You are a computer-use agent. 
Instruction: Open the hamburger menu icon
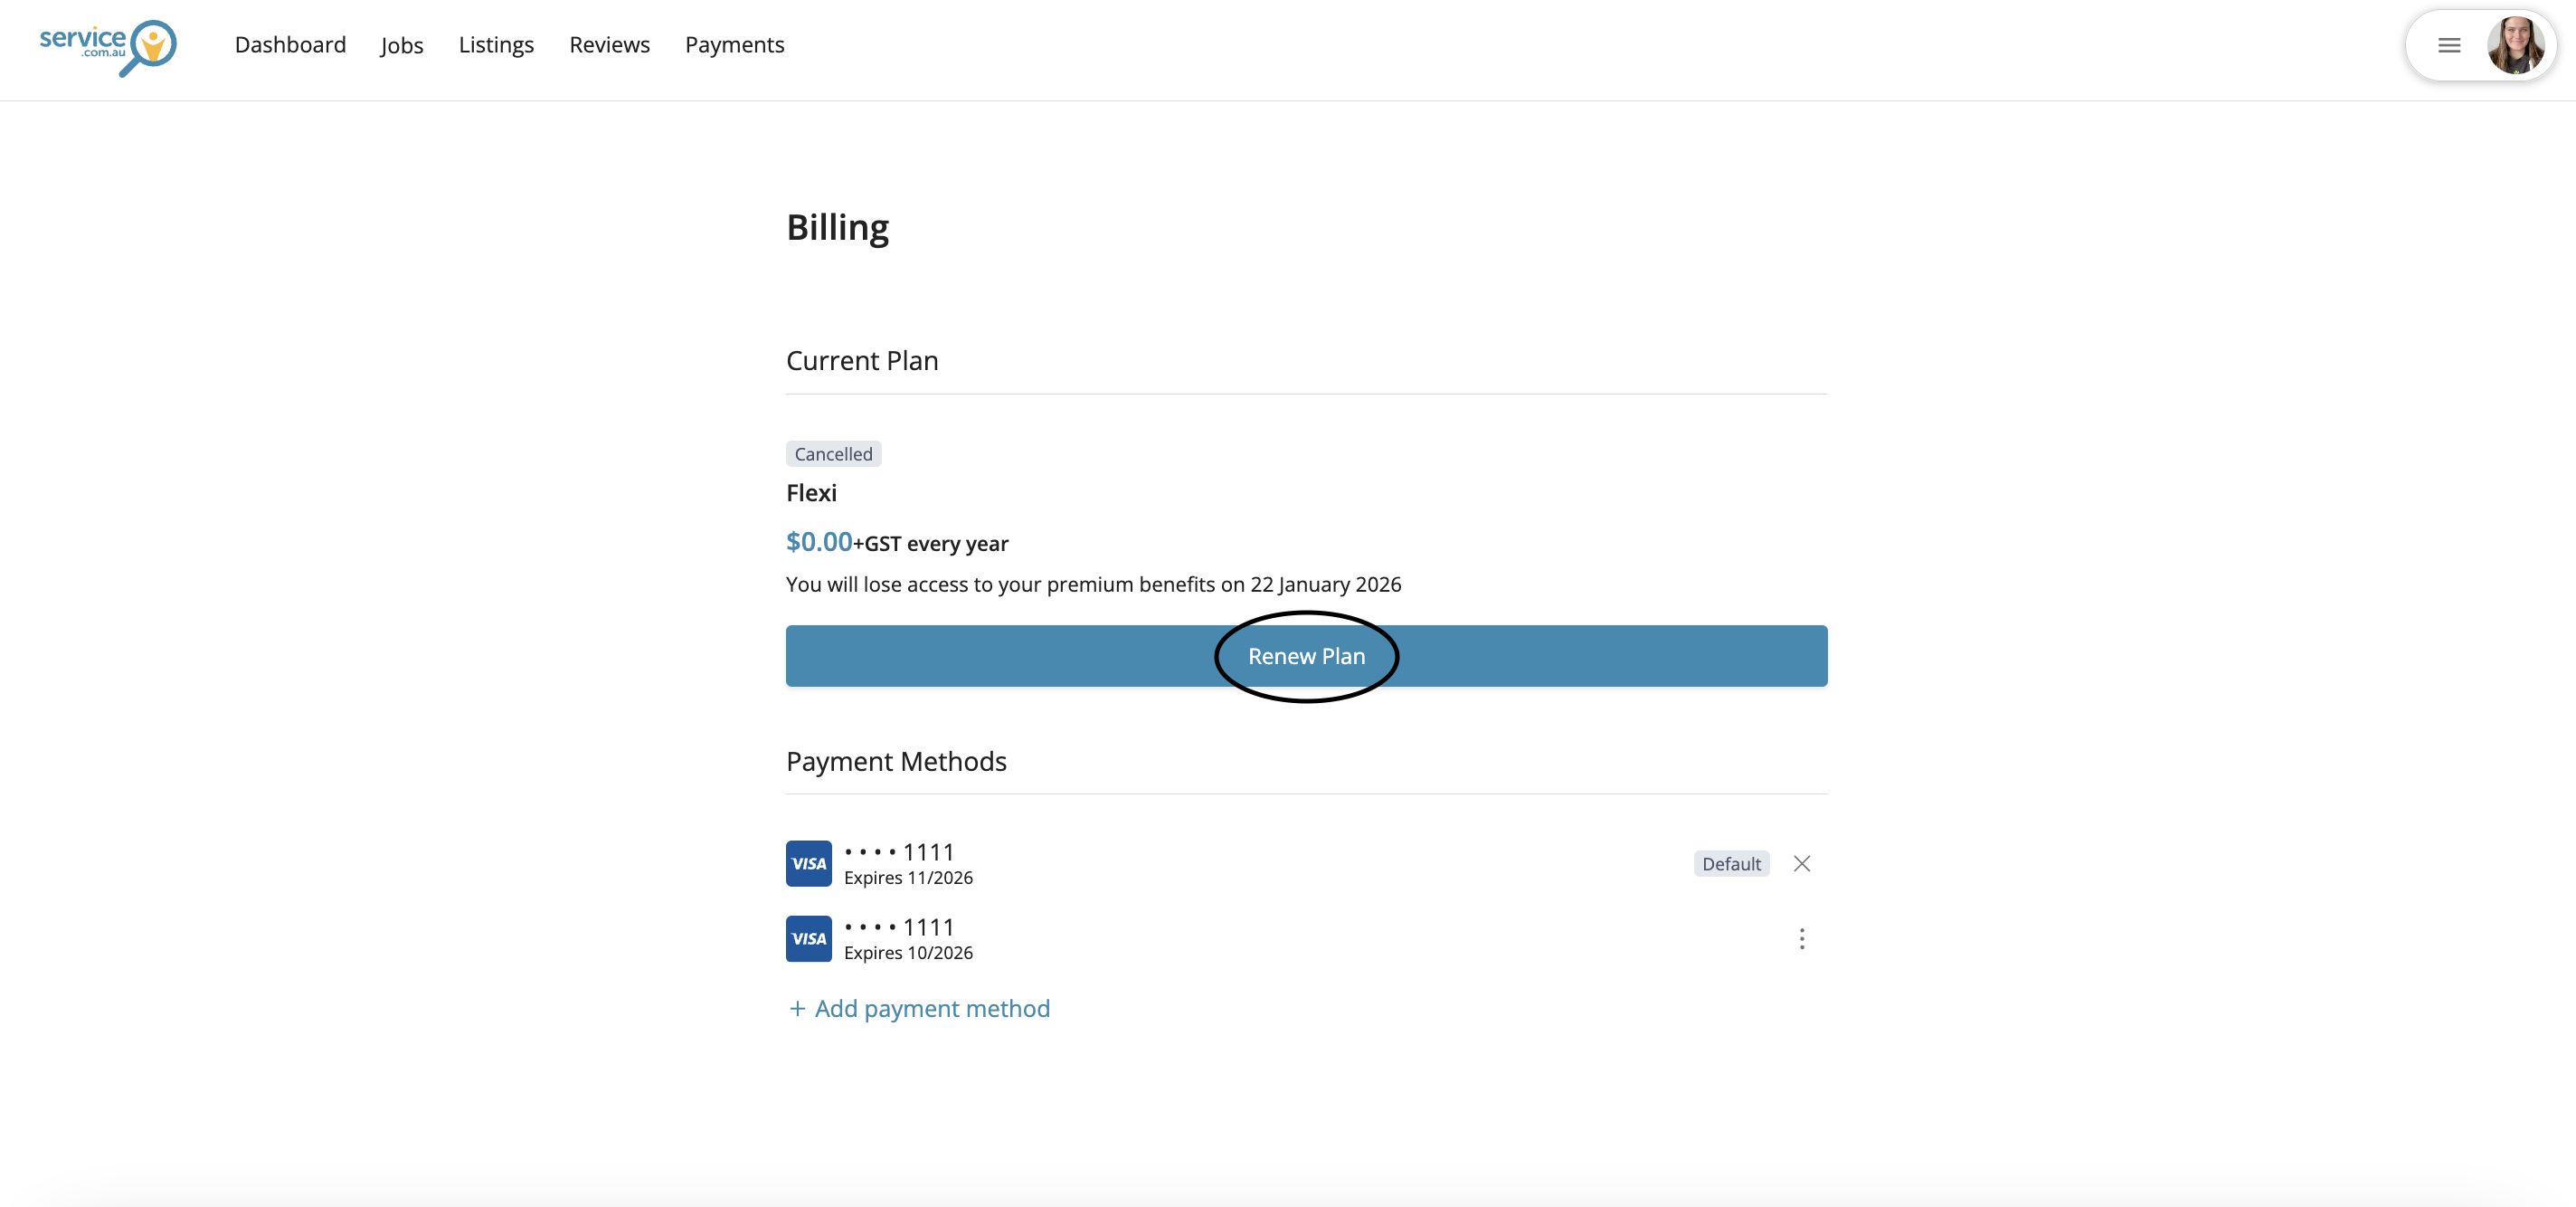(x=2449, y=45)
